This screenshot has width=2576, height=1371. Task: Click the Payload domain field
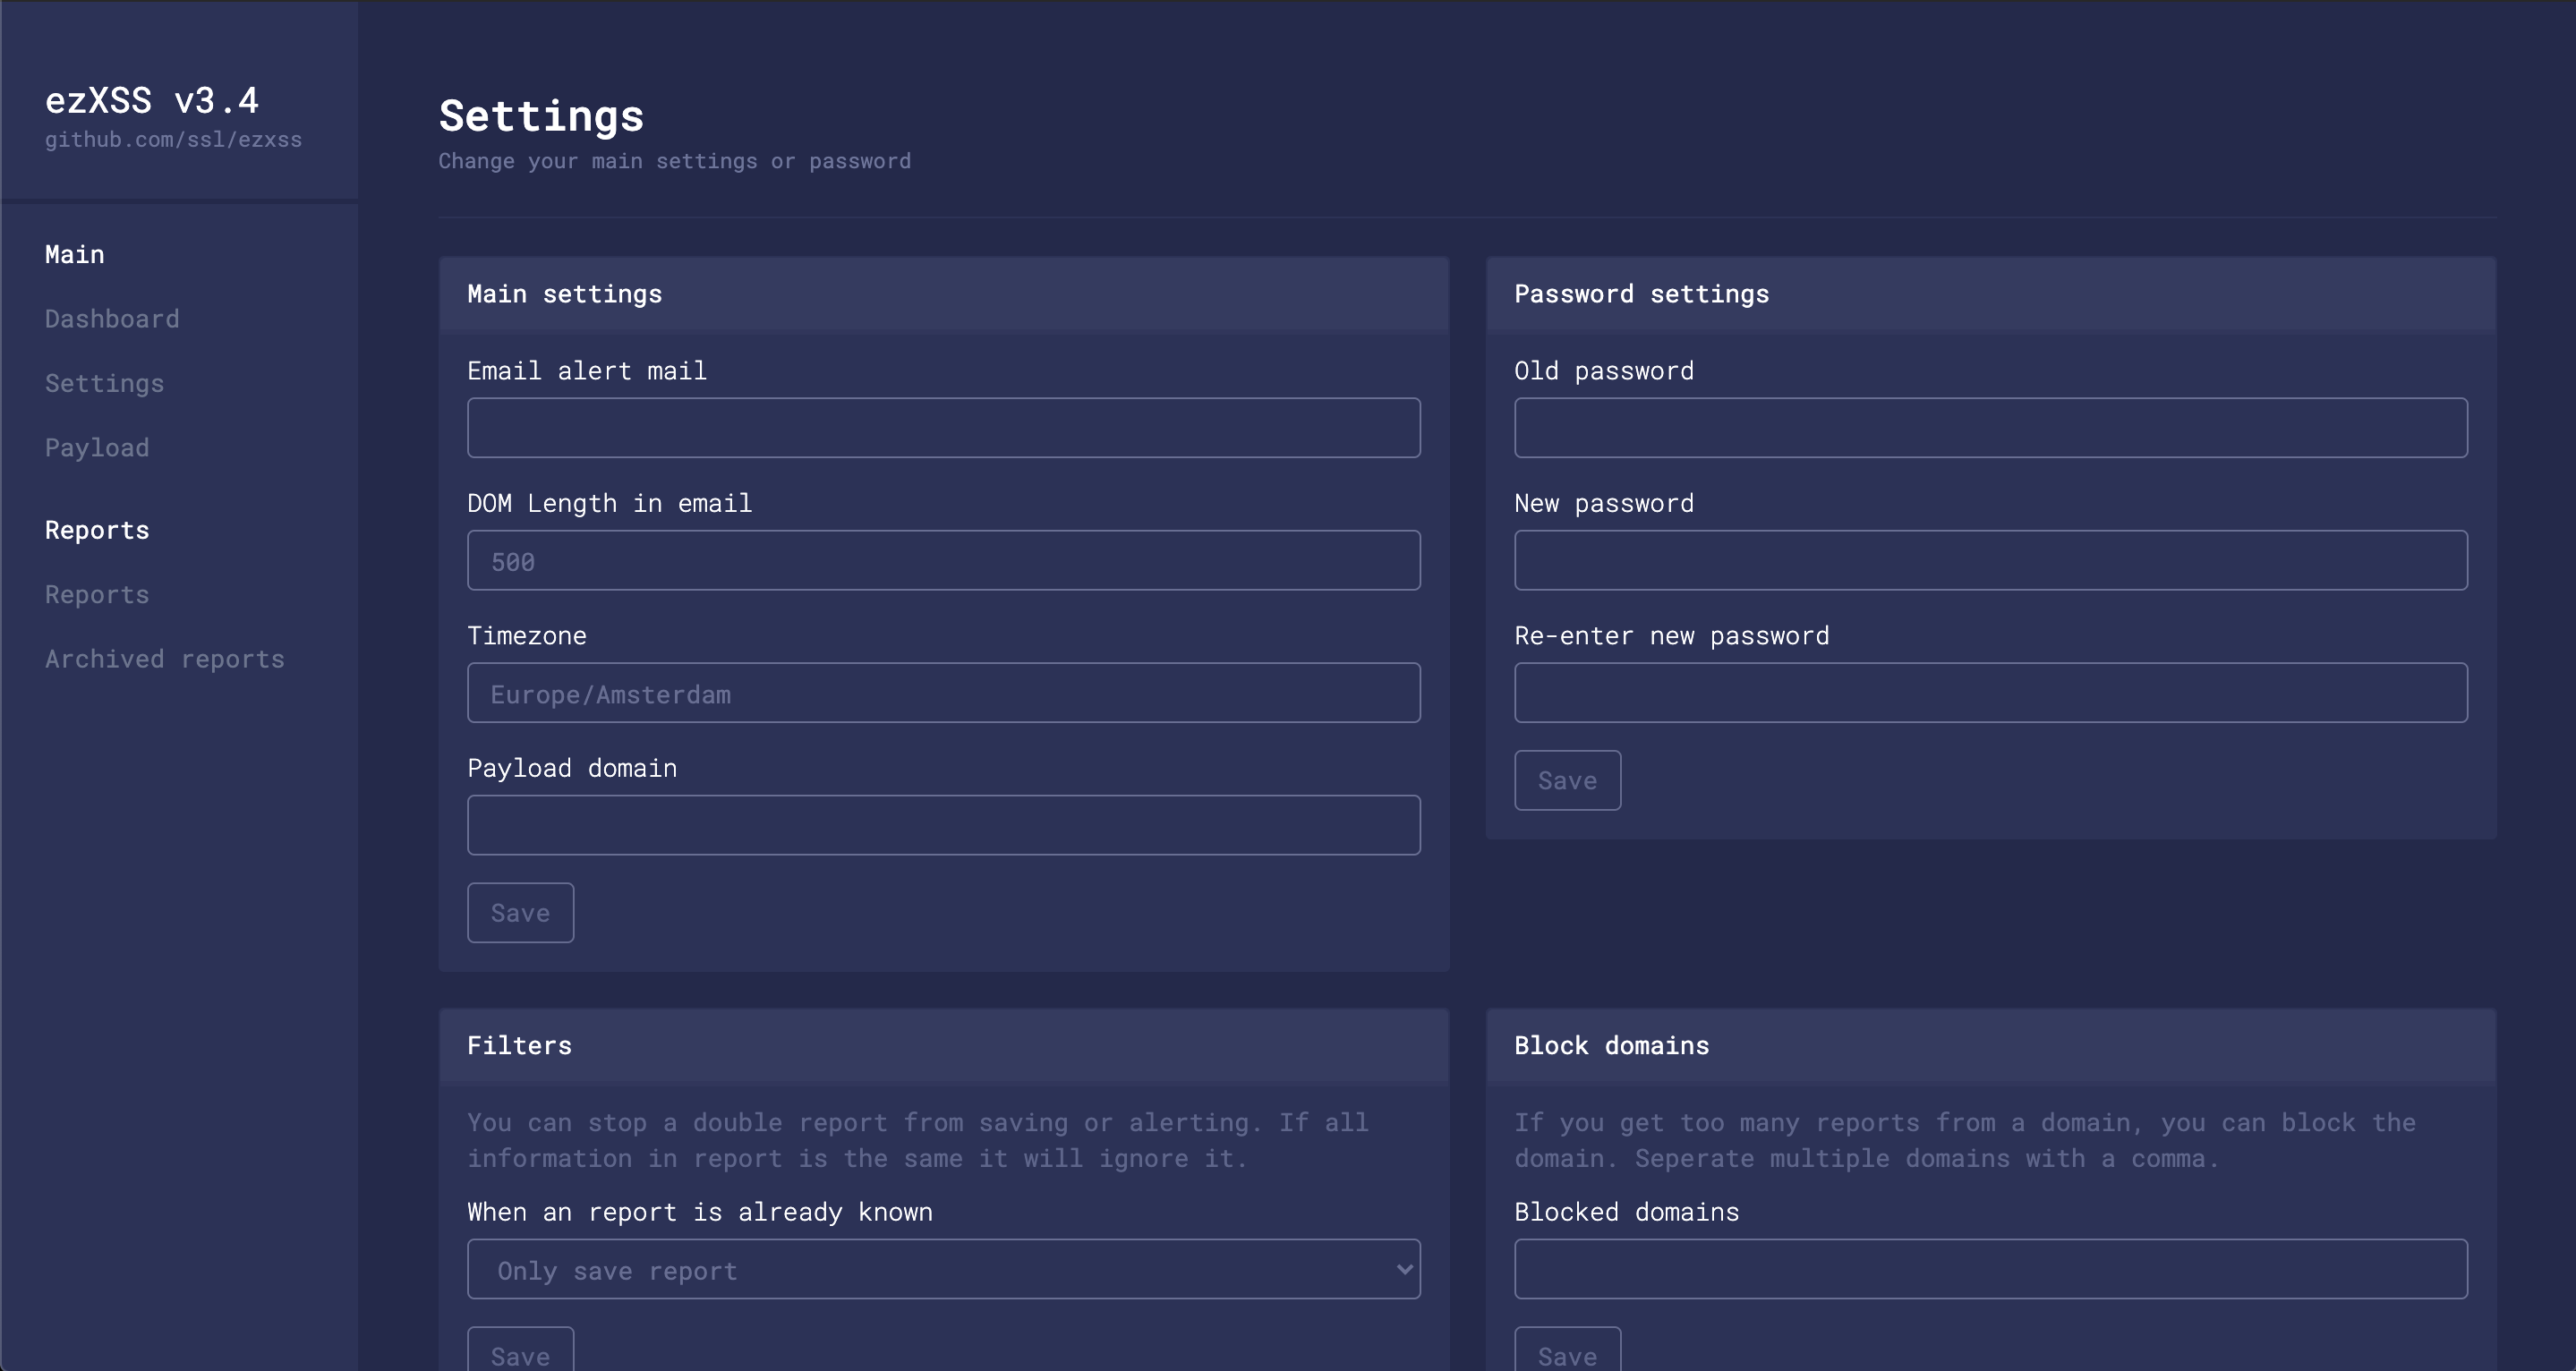pyautogui.click(x=943, y=825)
